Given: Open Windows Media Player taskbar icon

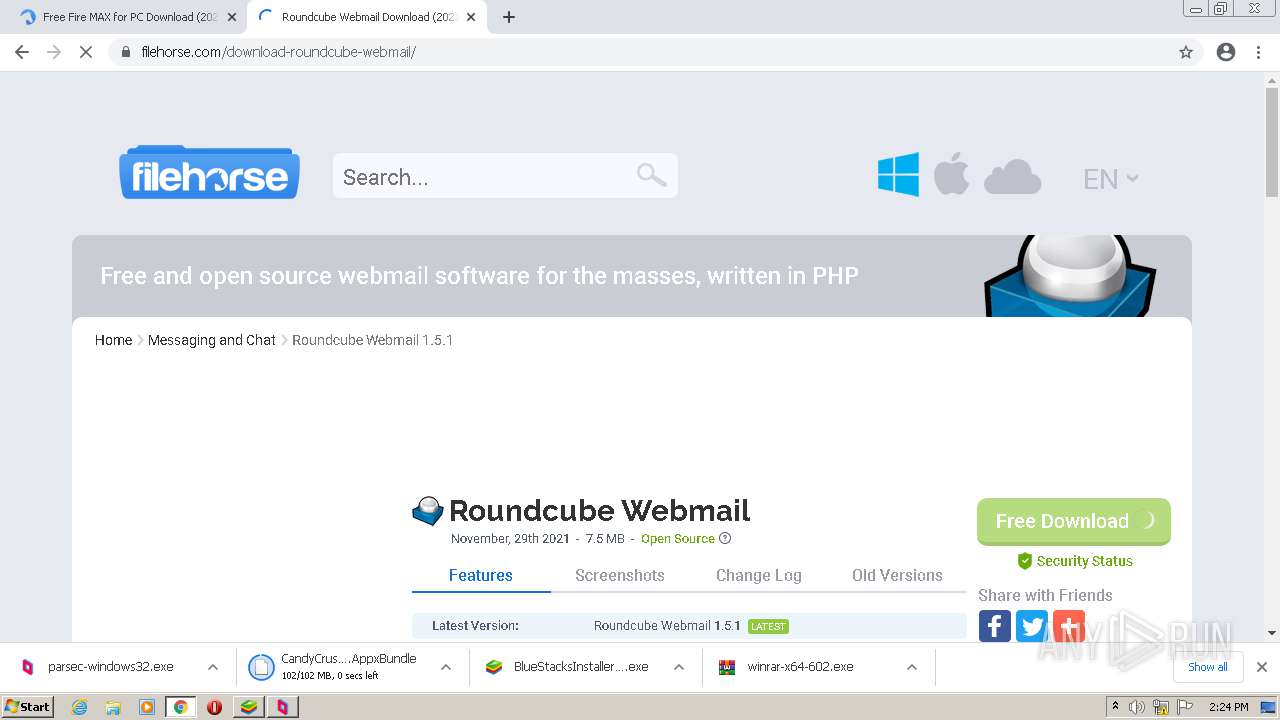Looking at the screenshot, I should point(147,707).
